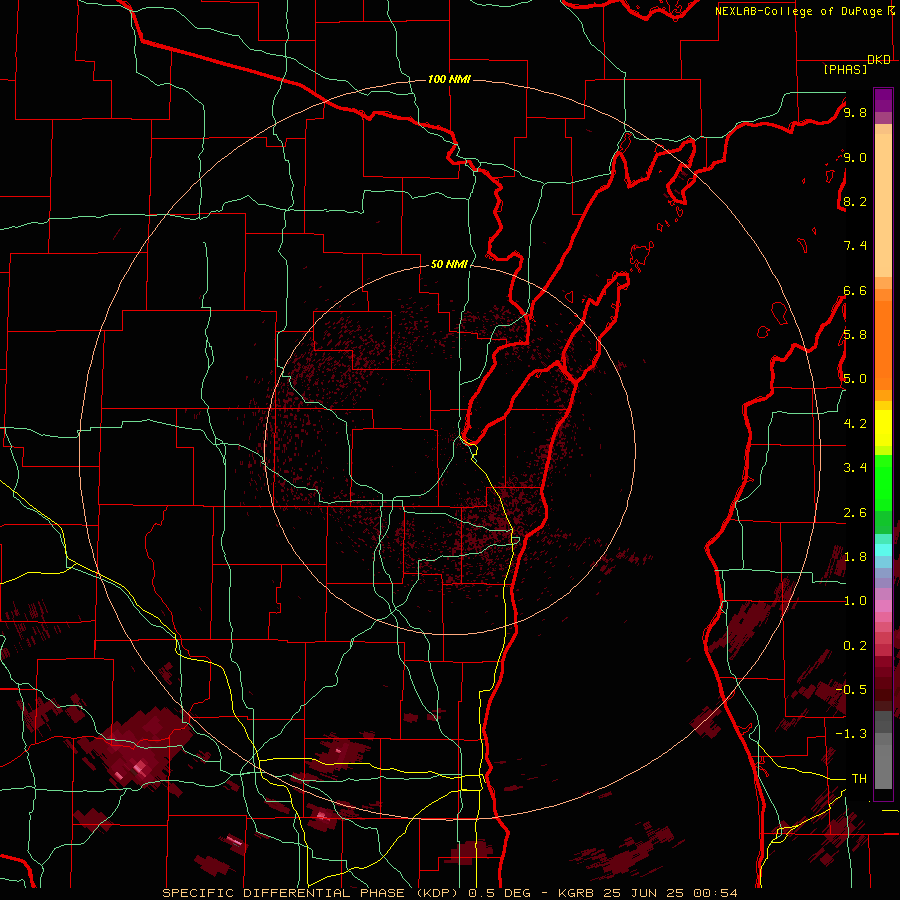Click the NEXLAB-College of DuPage credit text

(x=801, y=11)
